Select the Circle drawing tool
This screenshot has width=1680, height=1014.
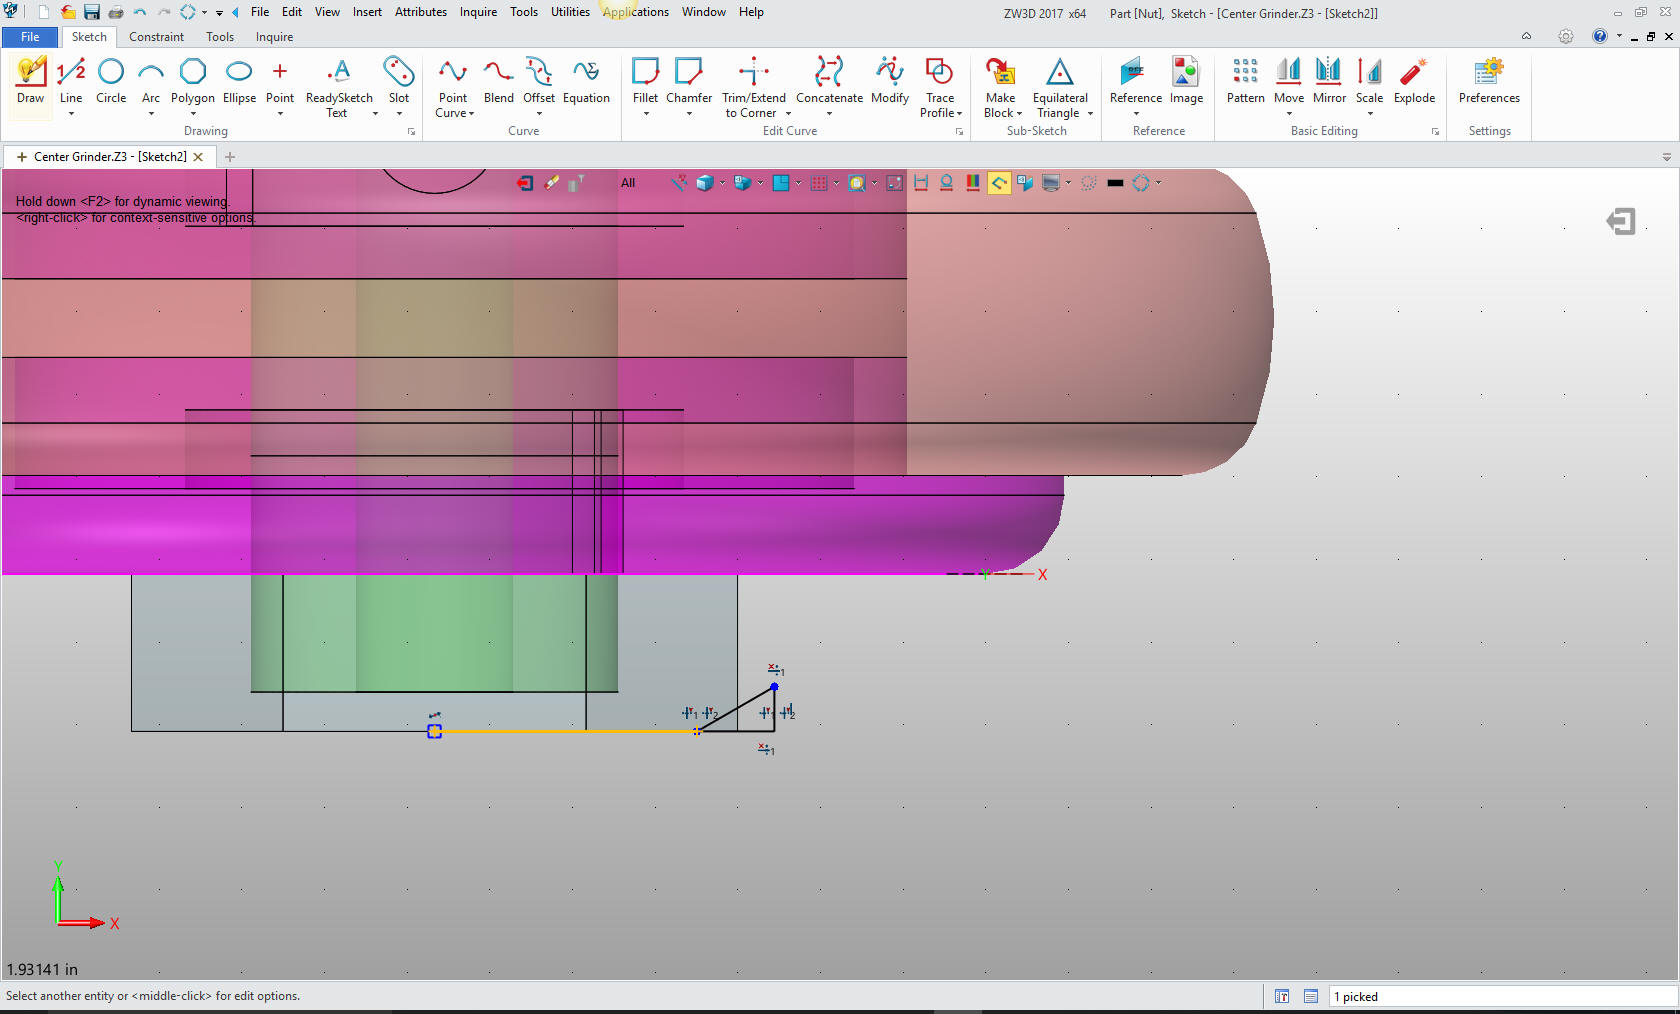coord(111,80)
